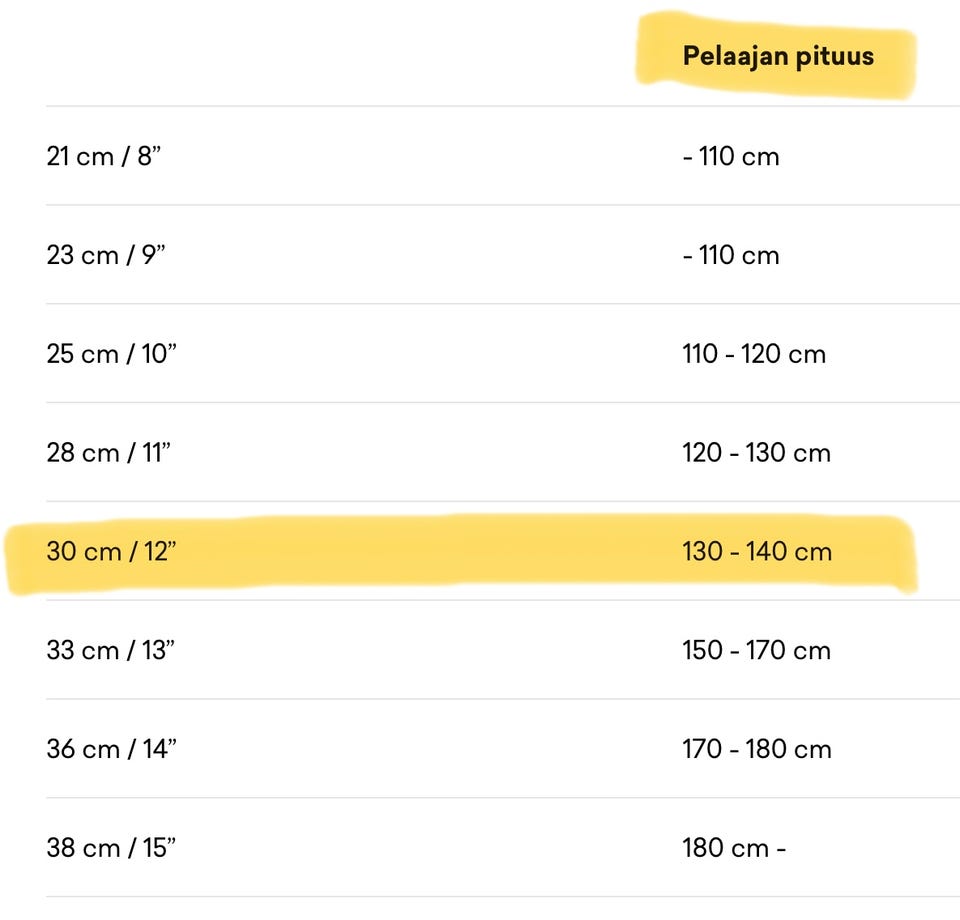
Task: Click the 110 - 120 cm height value
Action: (754, 354)
